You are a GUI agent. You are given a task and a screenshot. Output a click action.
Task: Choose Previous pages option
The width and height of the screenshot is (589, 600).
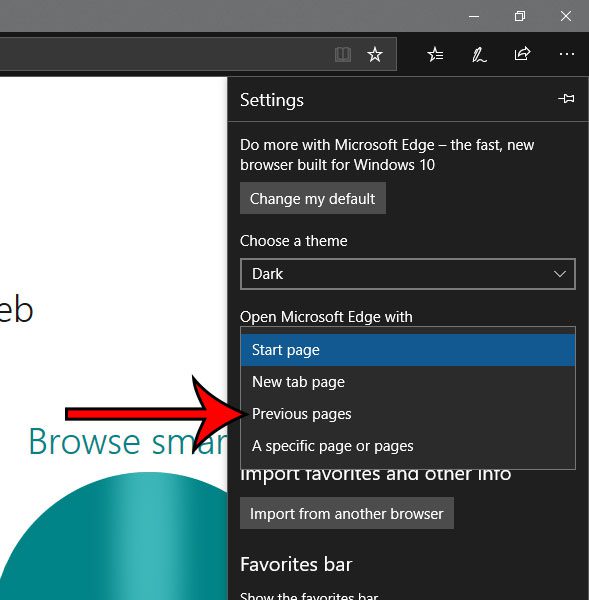pyautogui.click(x=408, y=414)
